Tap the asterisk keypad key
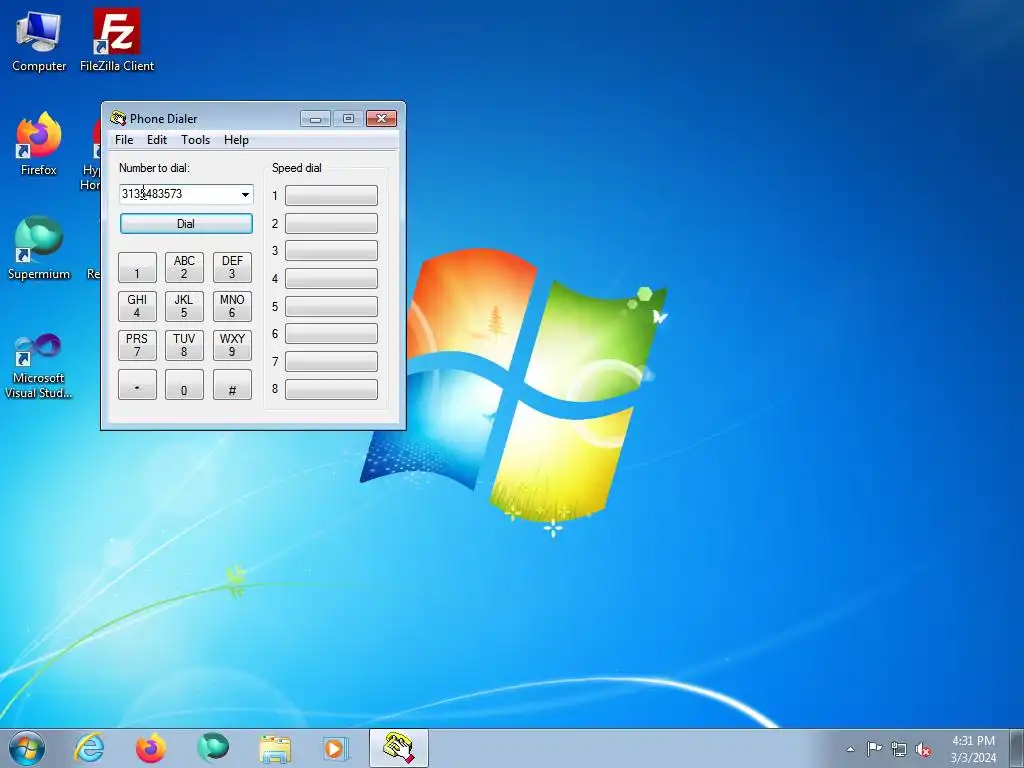This screenshot has width=1024, height=768. (137, 385)
